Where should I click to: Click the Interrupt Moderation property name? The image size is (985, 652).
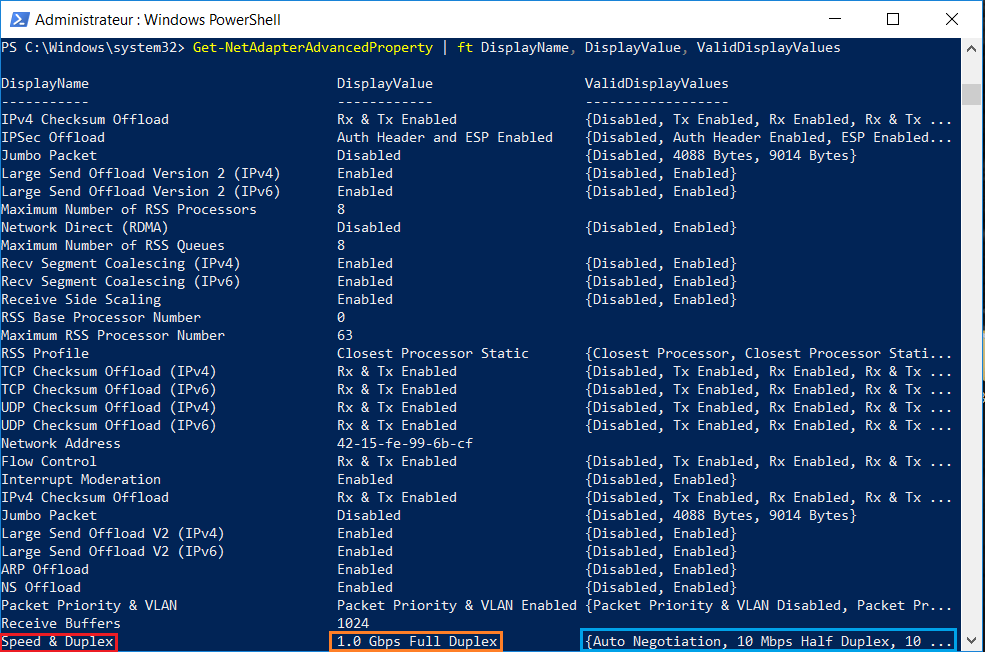[81, 479]
